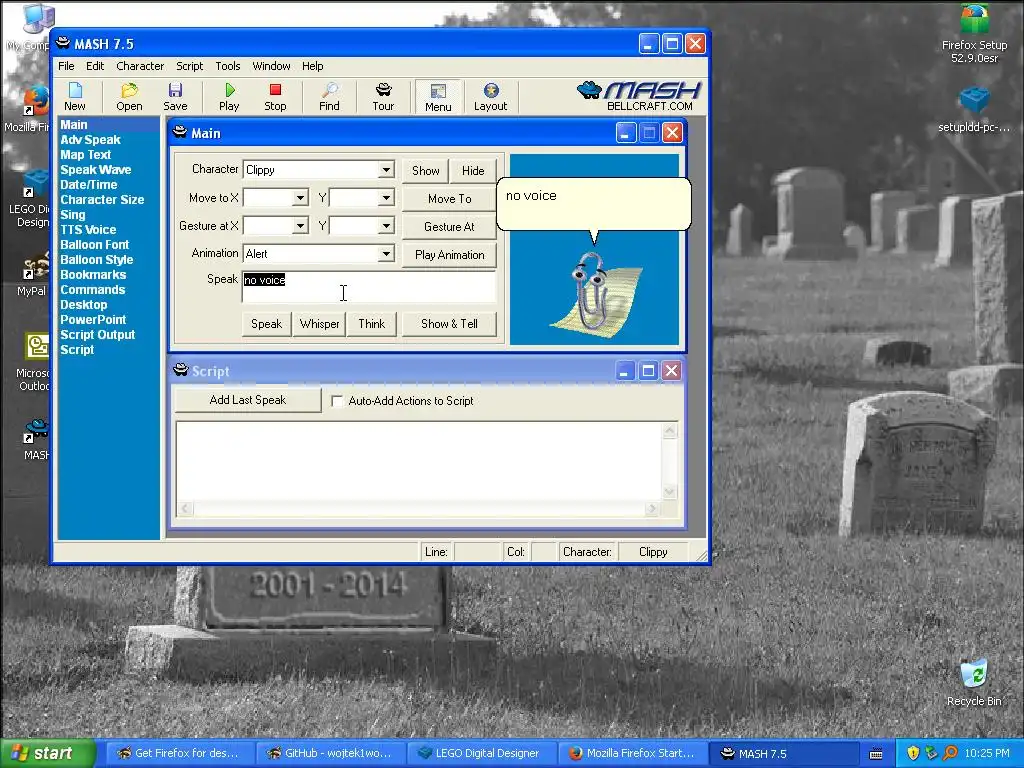
Task: Click Script horizontal scroll right arrow
Action: [x=652, y=508]
